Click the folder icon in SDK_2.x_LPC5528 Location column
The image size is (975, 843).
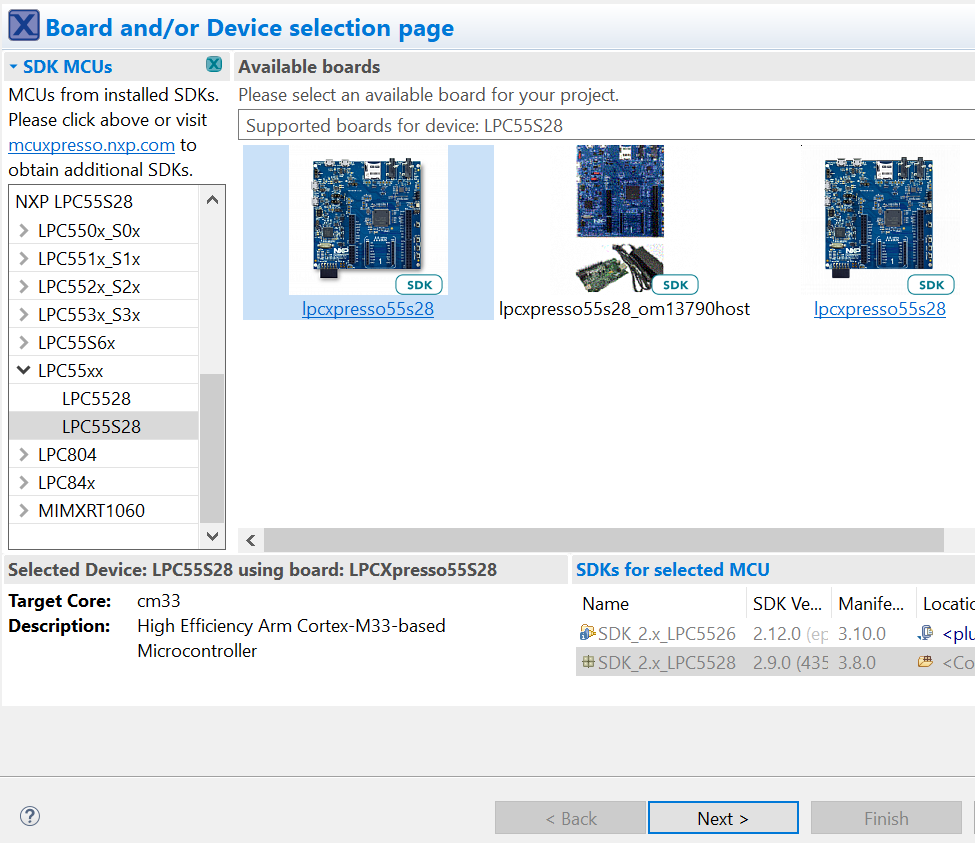coord(925,662)
